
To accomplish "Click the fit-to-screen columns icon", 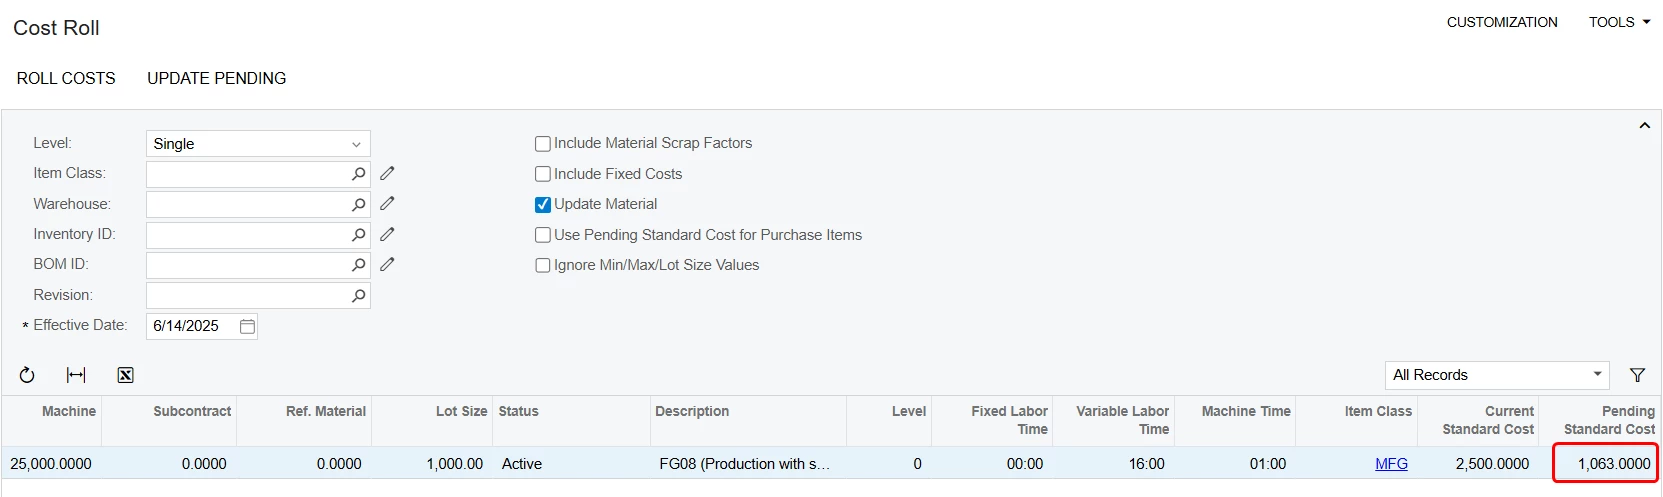I will pos(76,375).
